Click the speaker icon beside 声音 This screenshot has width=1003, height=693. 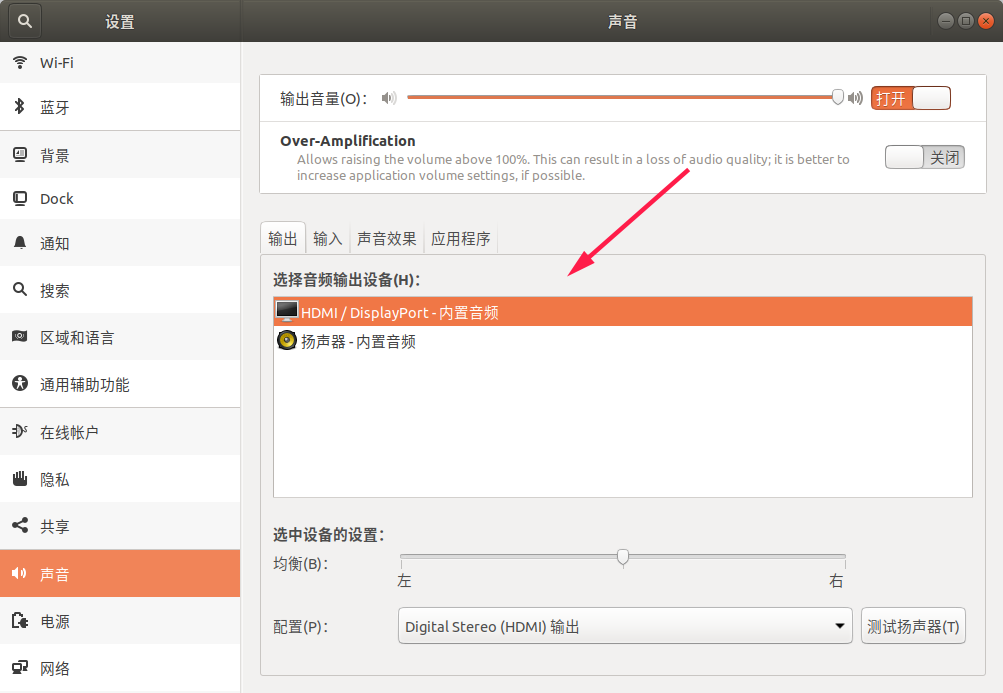[20, 573]
